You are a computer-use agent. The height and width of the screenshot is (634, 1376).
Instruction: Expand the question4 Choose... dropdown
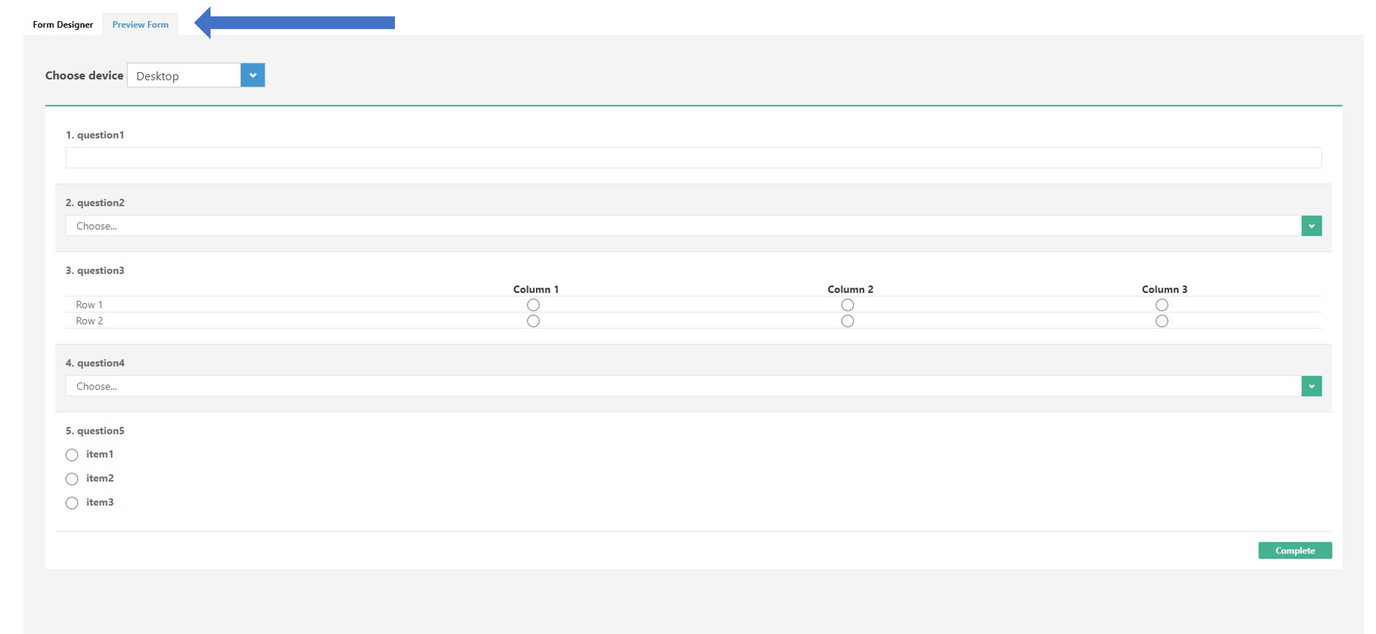pyautogui.click(x=693, y=385)
